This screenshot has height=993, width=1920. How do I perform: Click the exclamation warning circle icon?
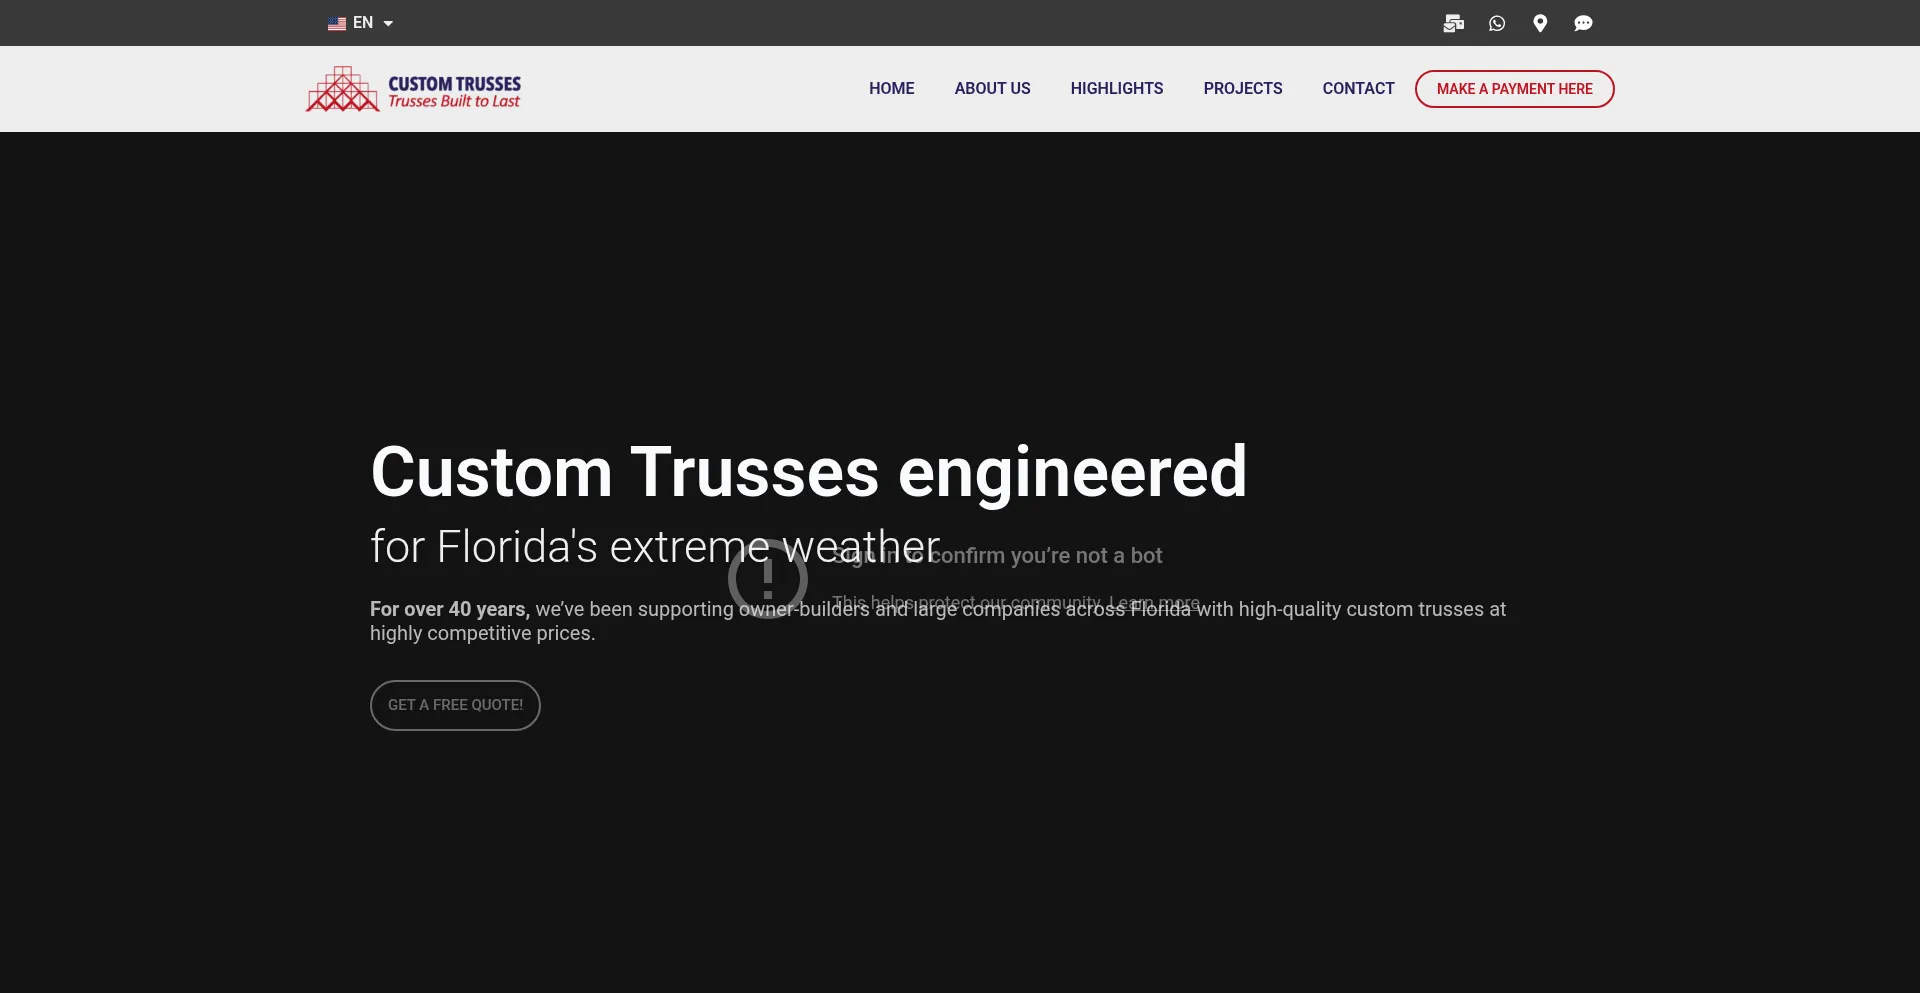click(x=767, y=578)
